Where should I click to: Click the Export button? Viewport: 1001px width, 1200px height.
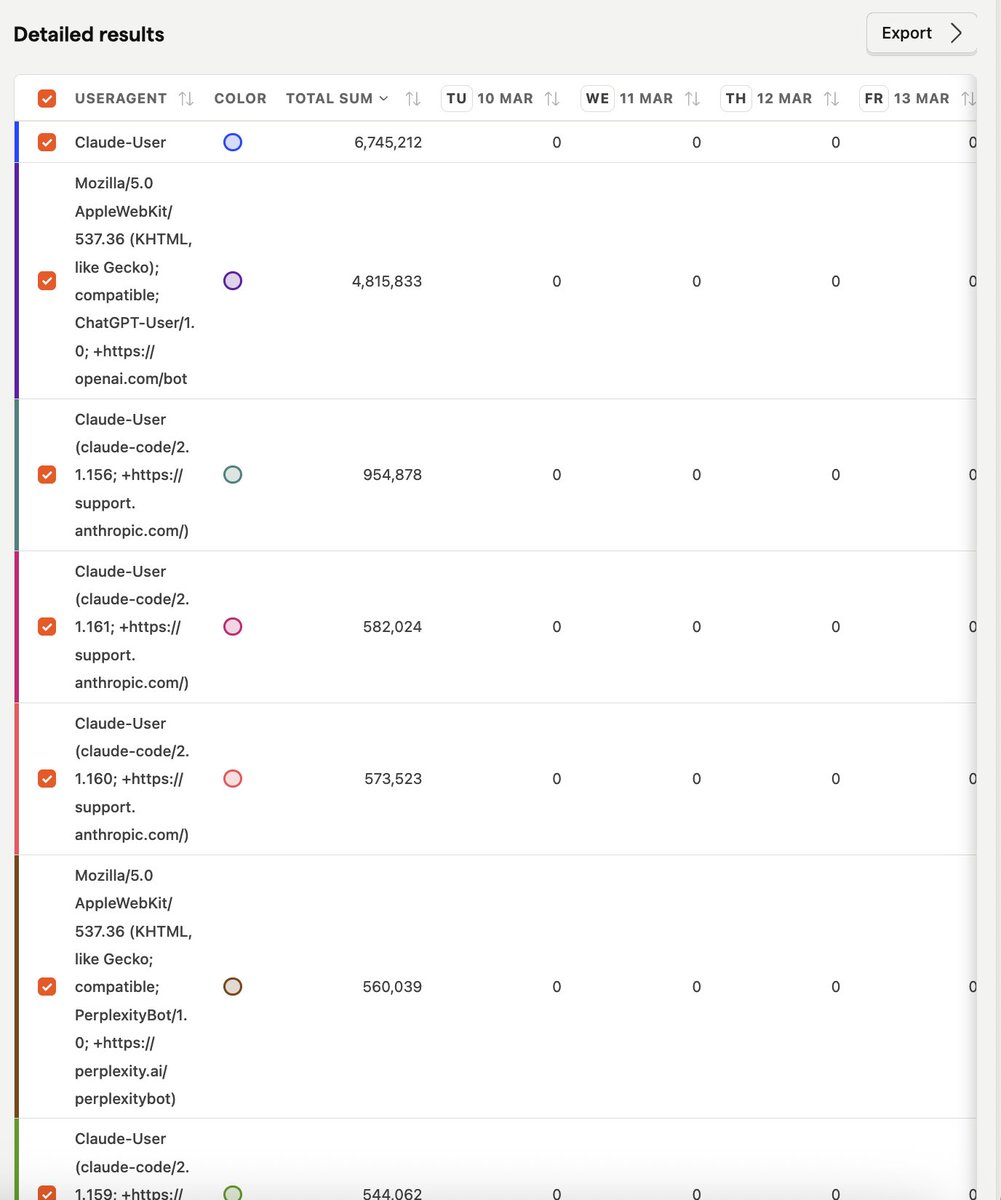pyautogui.click(x=921, y=33)
